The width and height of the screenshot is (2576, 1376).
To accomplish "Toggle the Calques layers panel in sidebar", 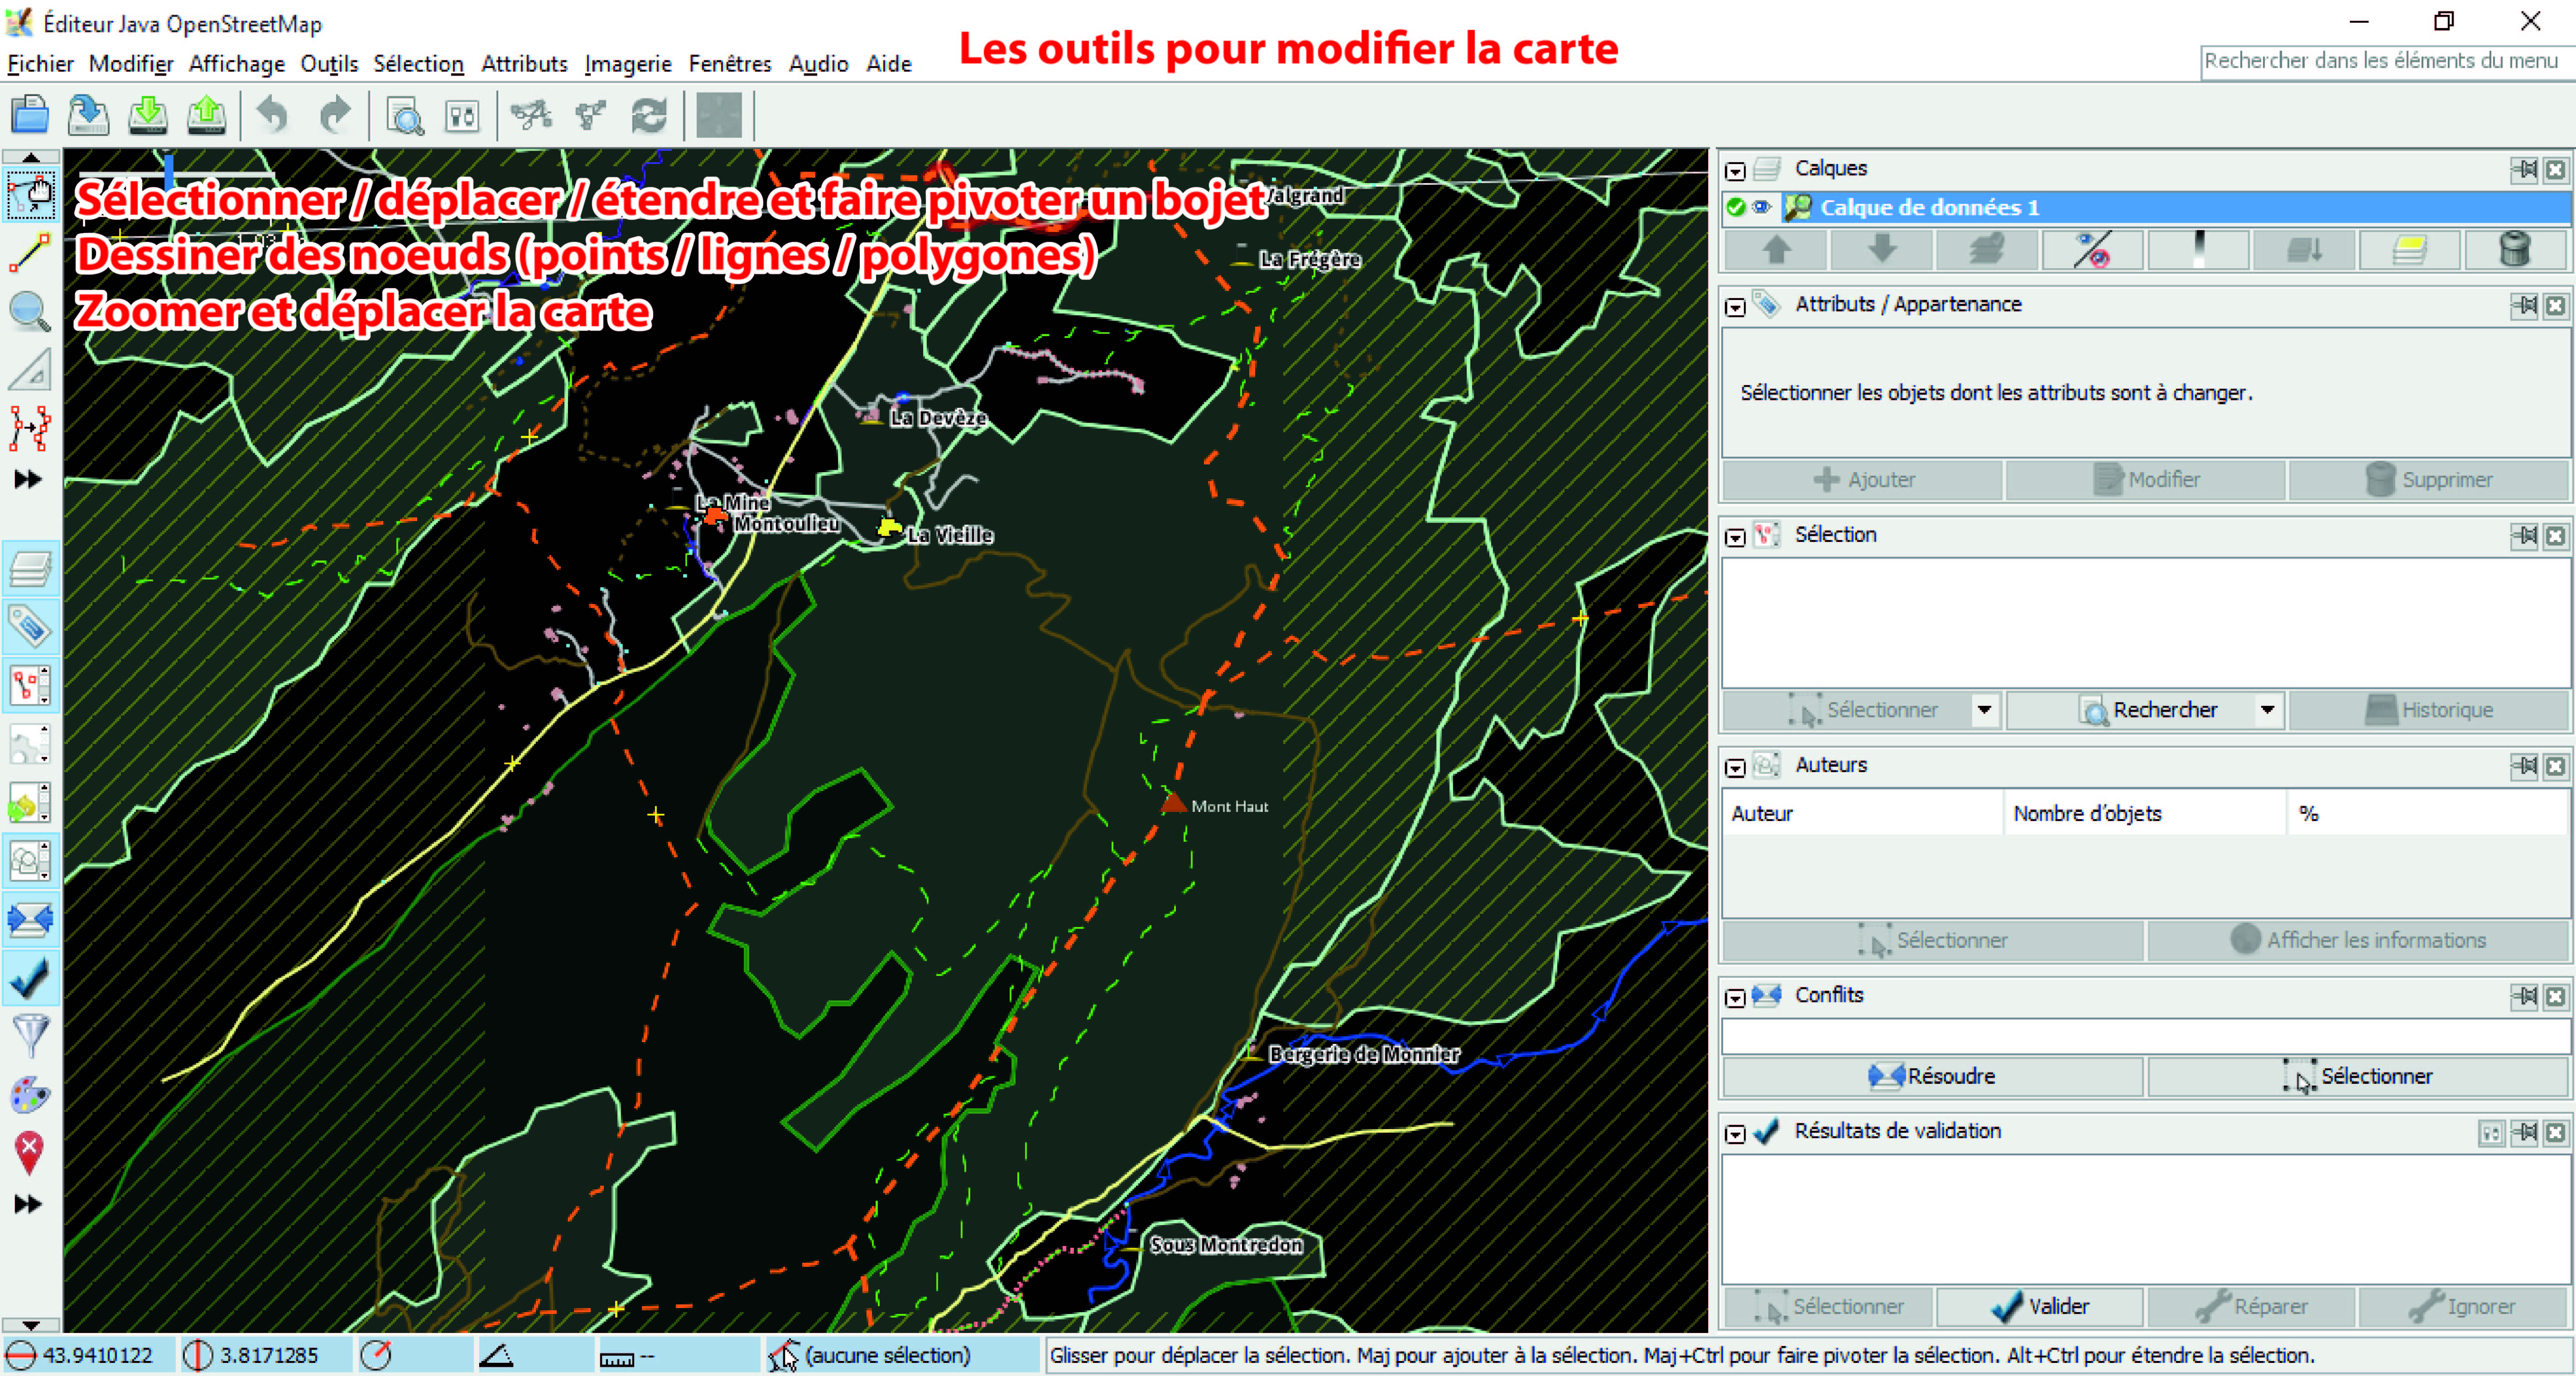I will (x=30, y=570).
